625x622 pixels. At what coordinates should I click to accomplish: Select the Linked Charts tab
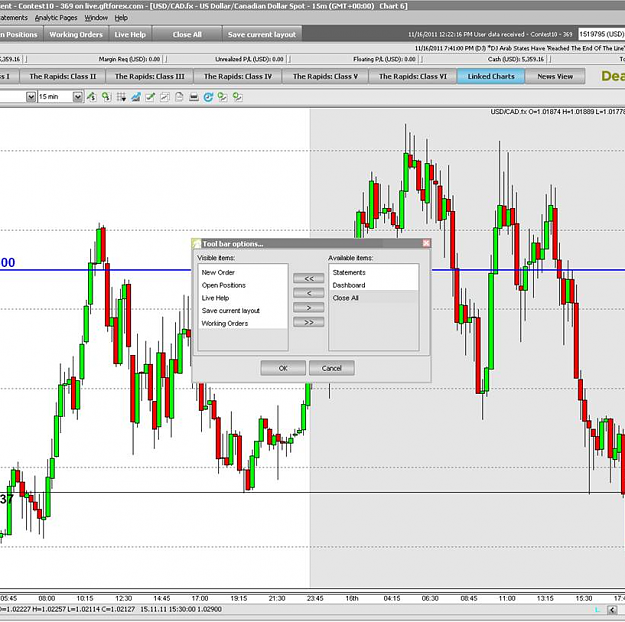coord(491,76)
